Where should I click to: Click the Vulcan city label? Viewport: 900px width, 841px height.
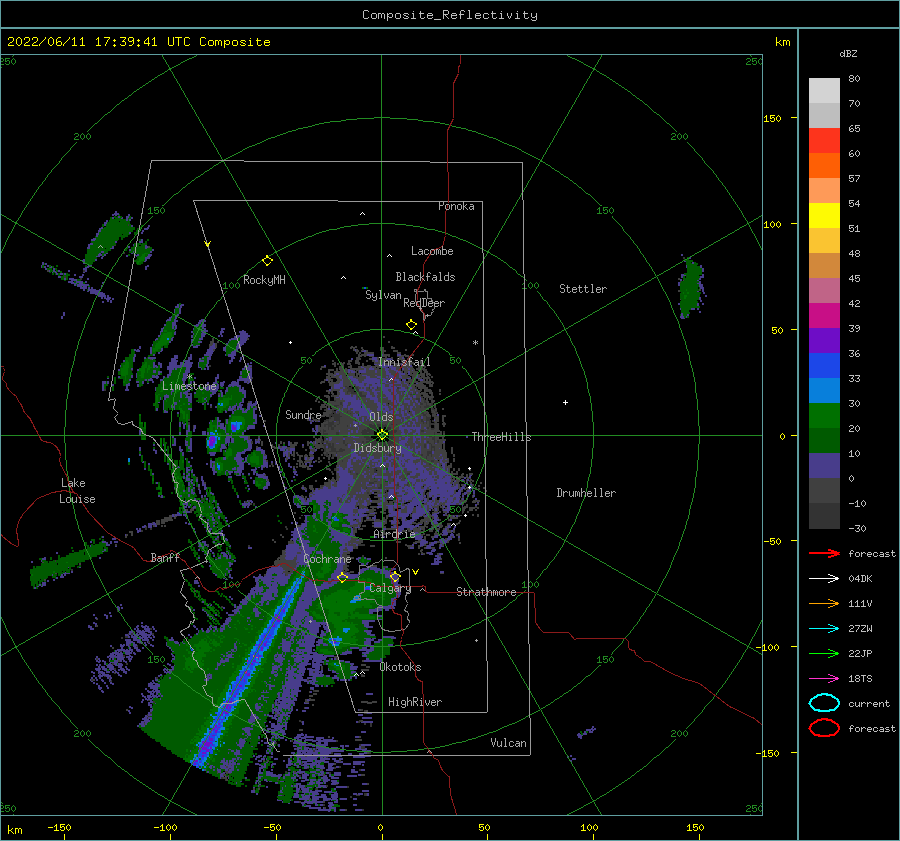coord(508,743)
